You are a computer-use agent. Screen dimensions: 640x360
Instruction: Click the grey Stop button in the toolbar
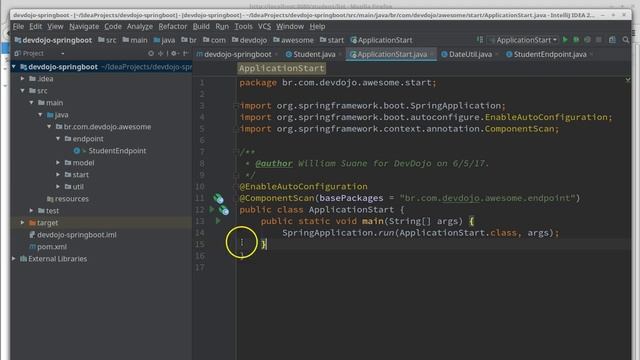(x=599, y=40)
